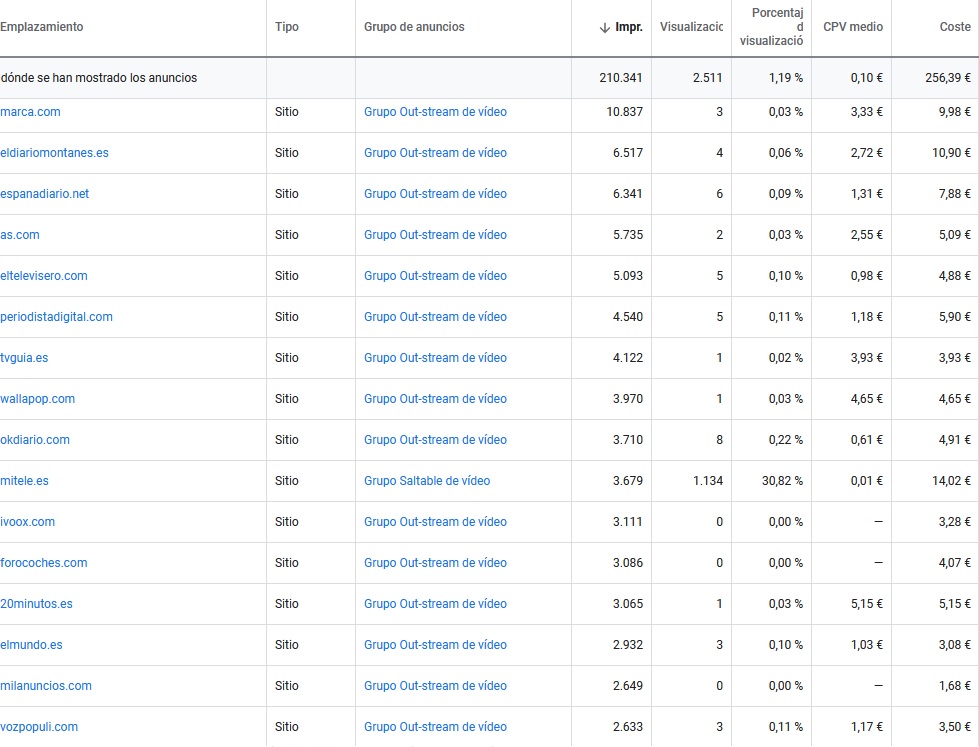Click the wallapop.com link

pos(38,399)
